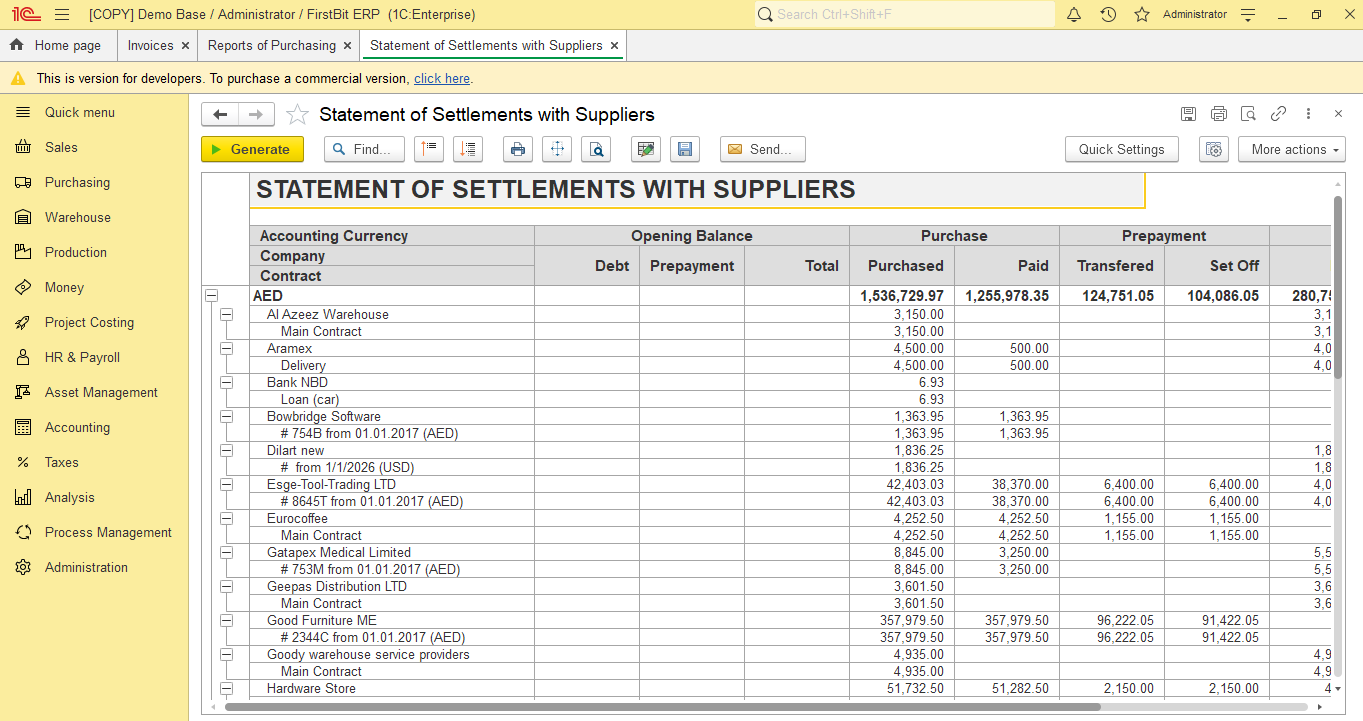Open the Purchasing section

click(x=77, y=182)
